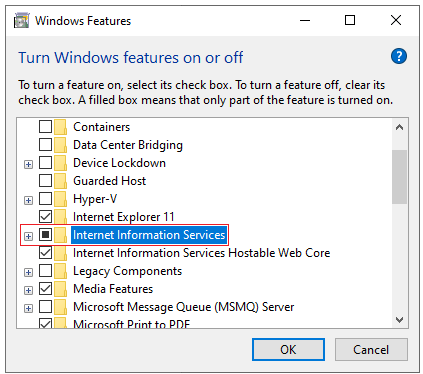Uncheck the Internet Explorer 11 checkbox

click(45, 217)
